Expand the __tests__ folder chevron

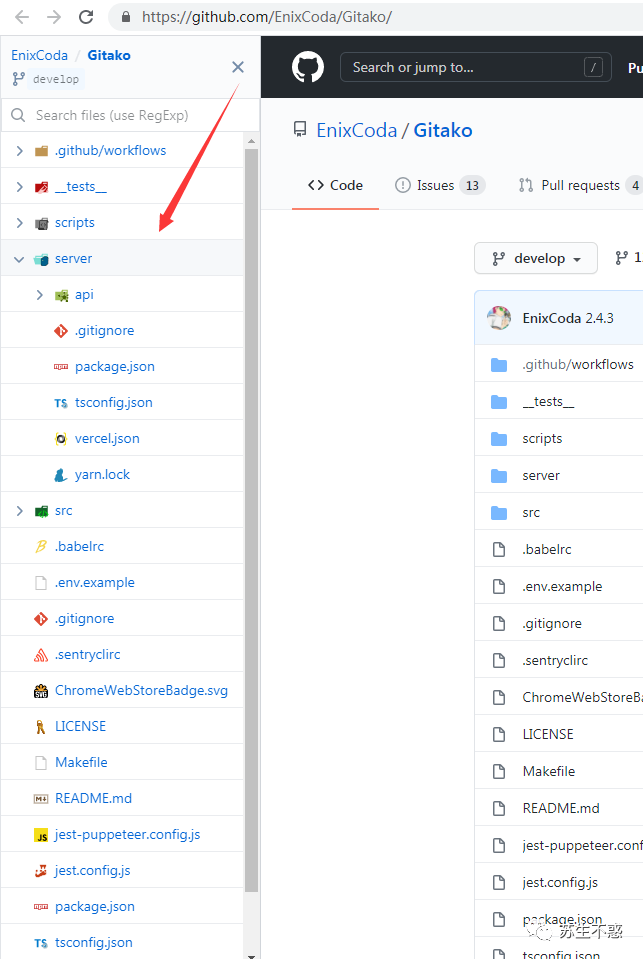point(20,187)
